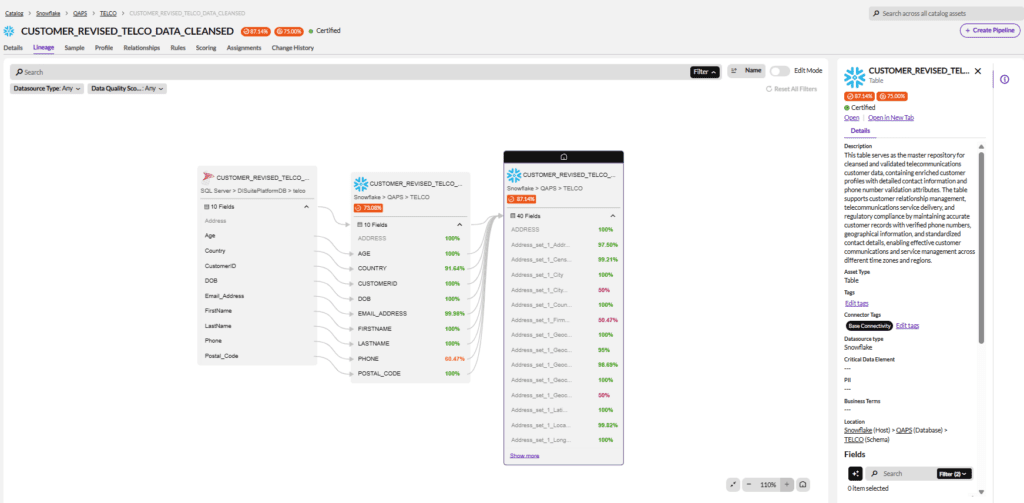The width and height of the screenshot is (1024, 503).
Task: Collapse the 10 Fields list in SQL Server node
Action: (306, 206)
